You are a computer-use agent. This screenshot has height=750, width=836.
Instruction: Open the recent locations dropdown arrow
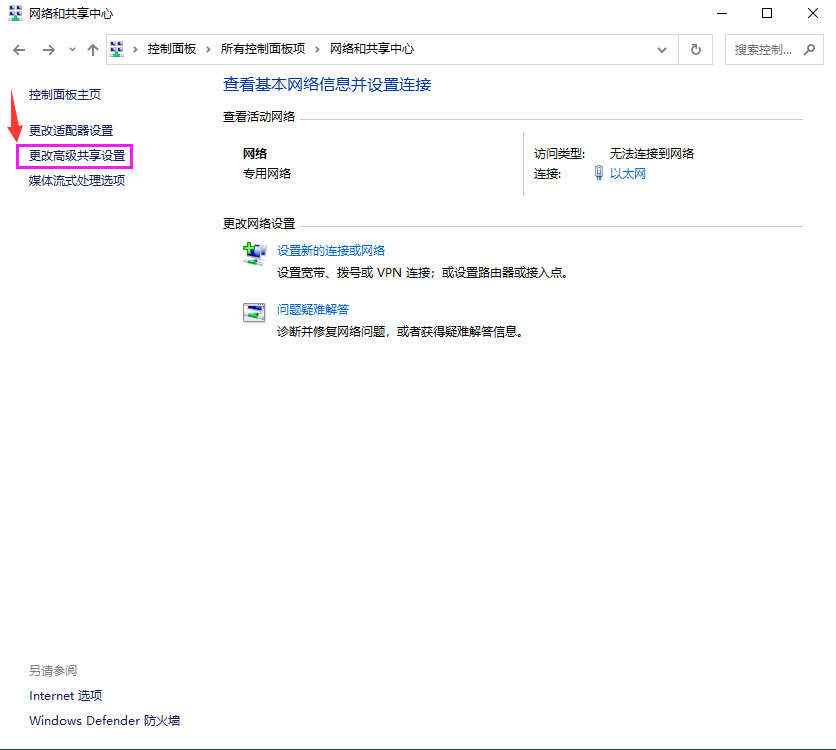click(72, 50)
